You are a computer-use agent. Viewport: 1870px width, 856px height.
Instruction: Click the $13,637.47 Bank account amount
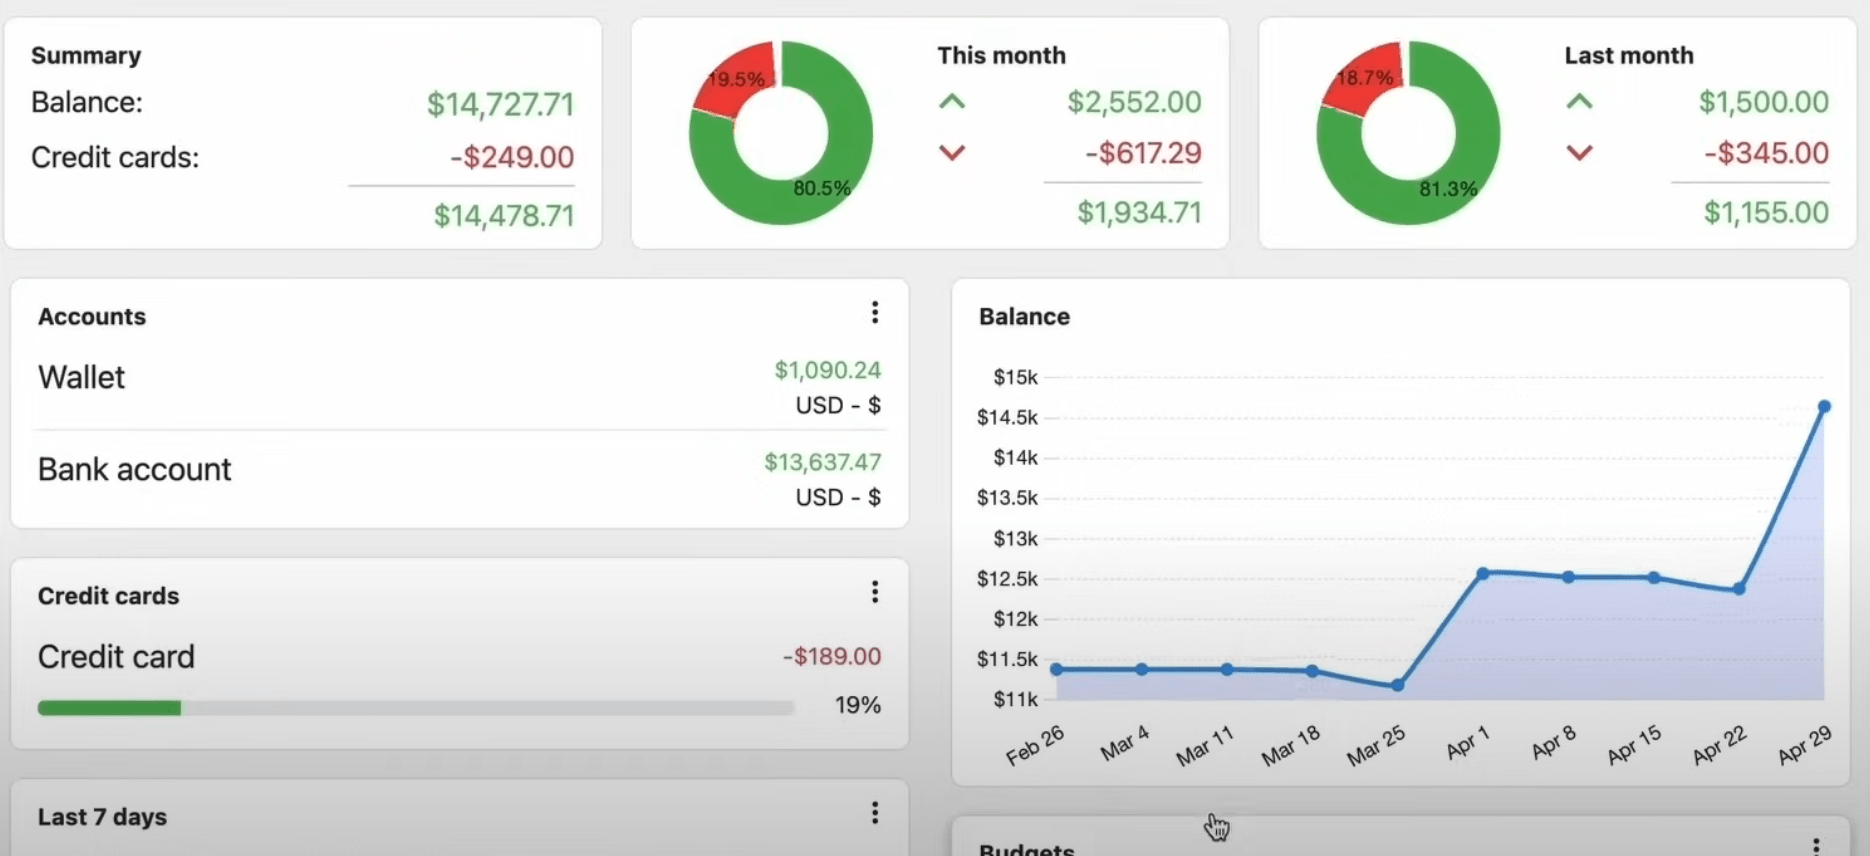pos(822,462)
